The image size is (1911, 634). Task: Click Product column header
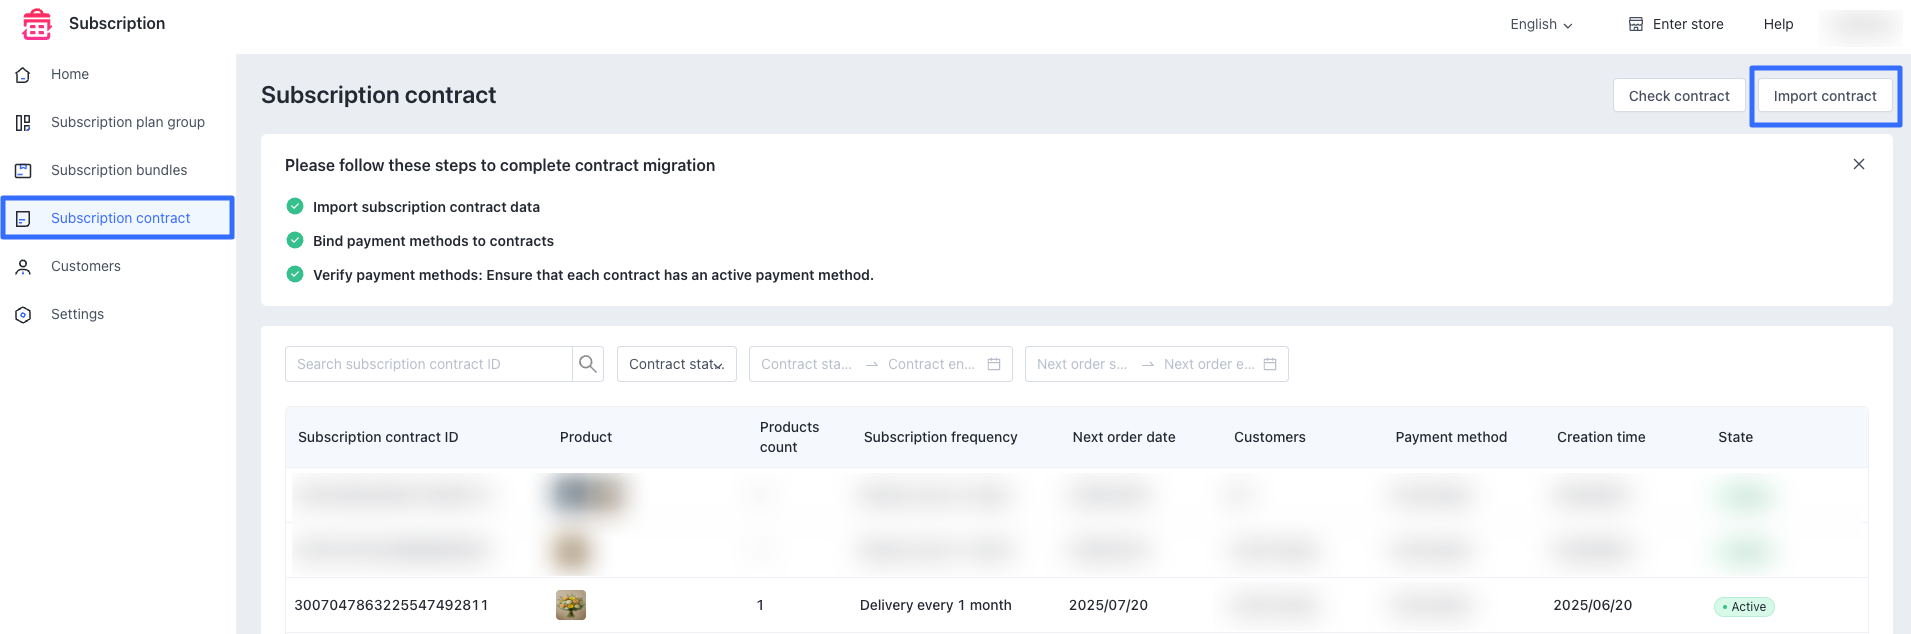click(x=586, y=437)
